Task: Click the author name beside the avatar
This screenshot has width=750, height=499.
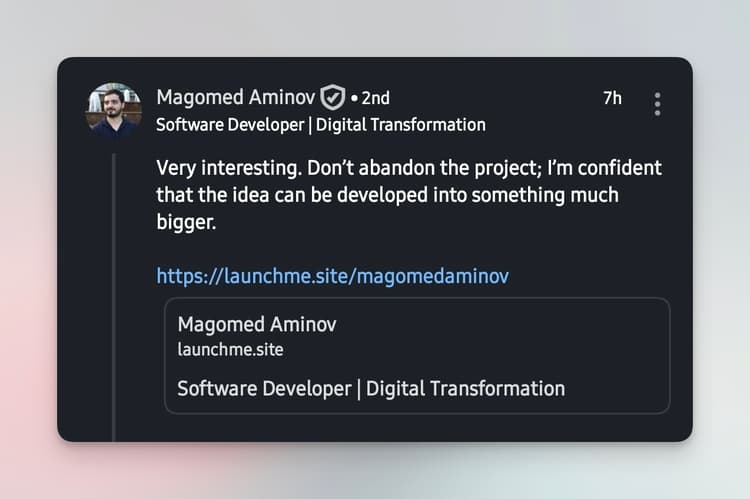Action: tap(236, 98)
